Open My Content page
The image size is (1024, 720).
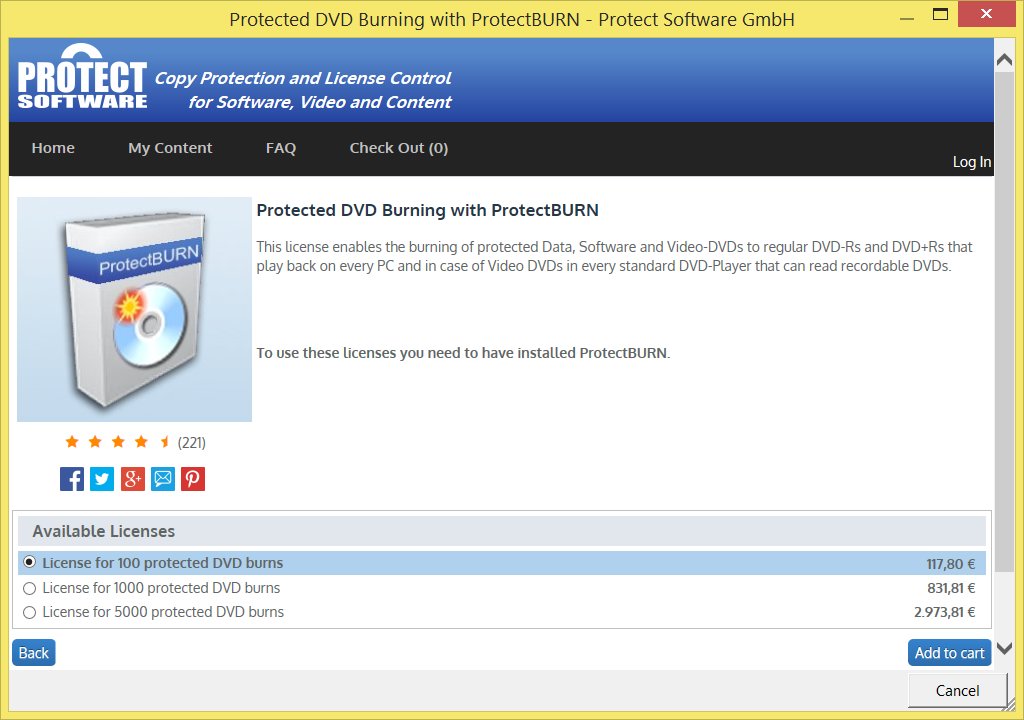click(x=170, y=148)
